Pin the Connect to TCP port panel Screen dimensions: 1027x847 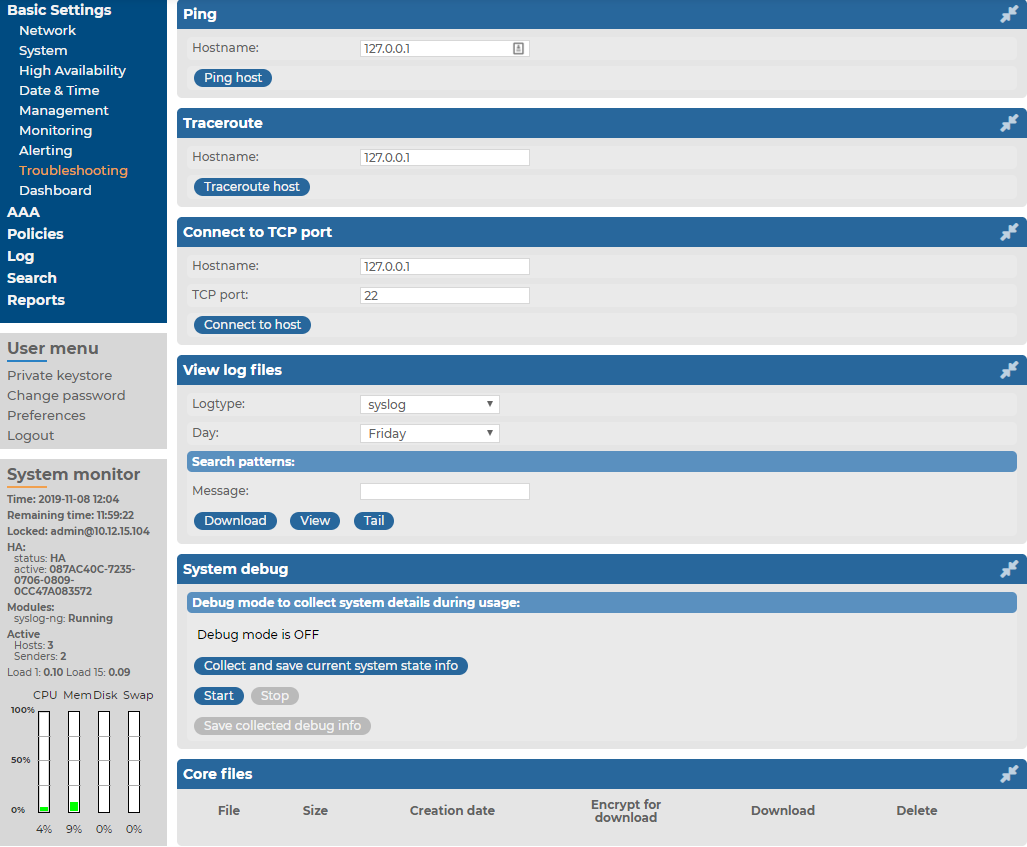[x=1009, y=232]
